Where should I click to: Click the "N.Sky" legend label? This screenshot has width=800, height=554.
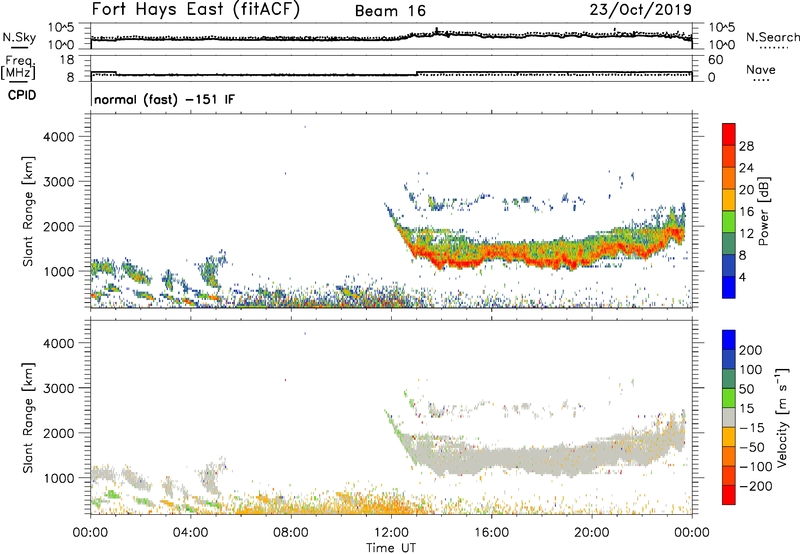pyautogui.click(x=19, y=37)
